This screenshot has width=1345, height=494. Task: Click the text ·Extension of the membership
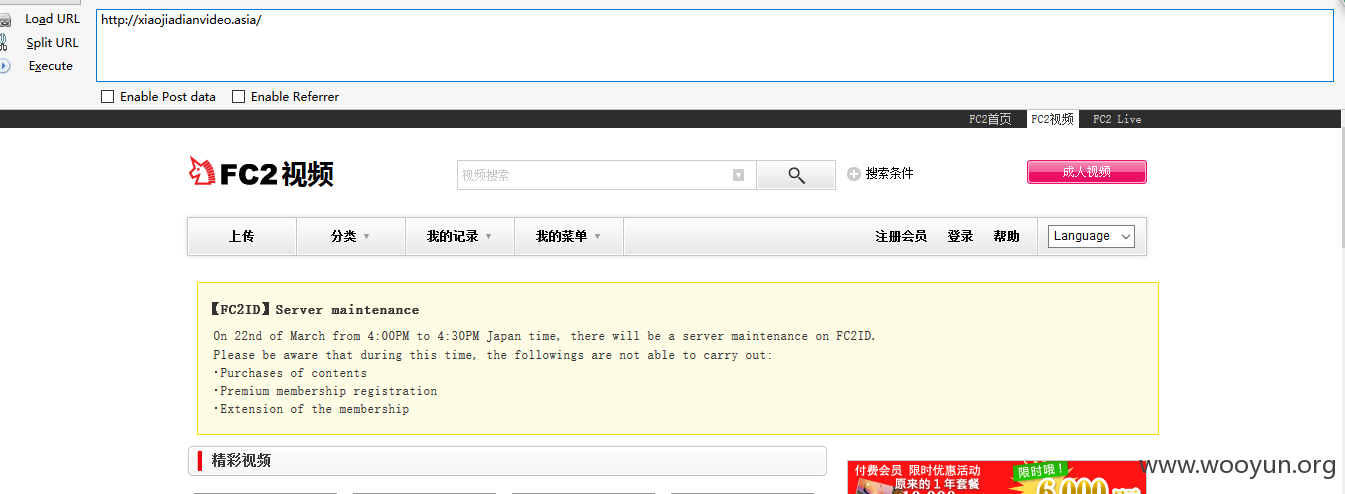311,409
